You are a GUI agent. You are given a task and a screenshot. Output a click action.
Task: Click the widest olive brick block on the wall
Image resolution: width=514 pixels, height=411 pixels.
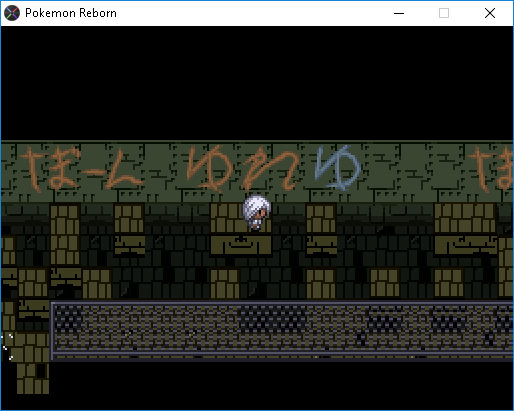click(465, 218)
